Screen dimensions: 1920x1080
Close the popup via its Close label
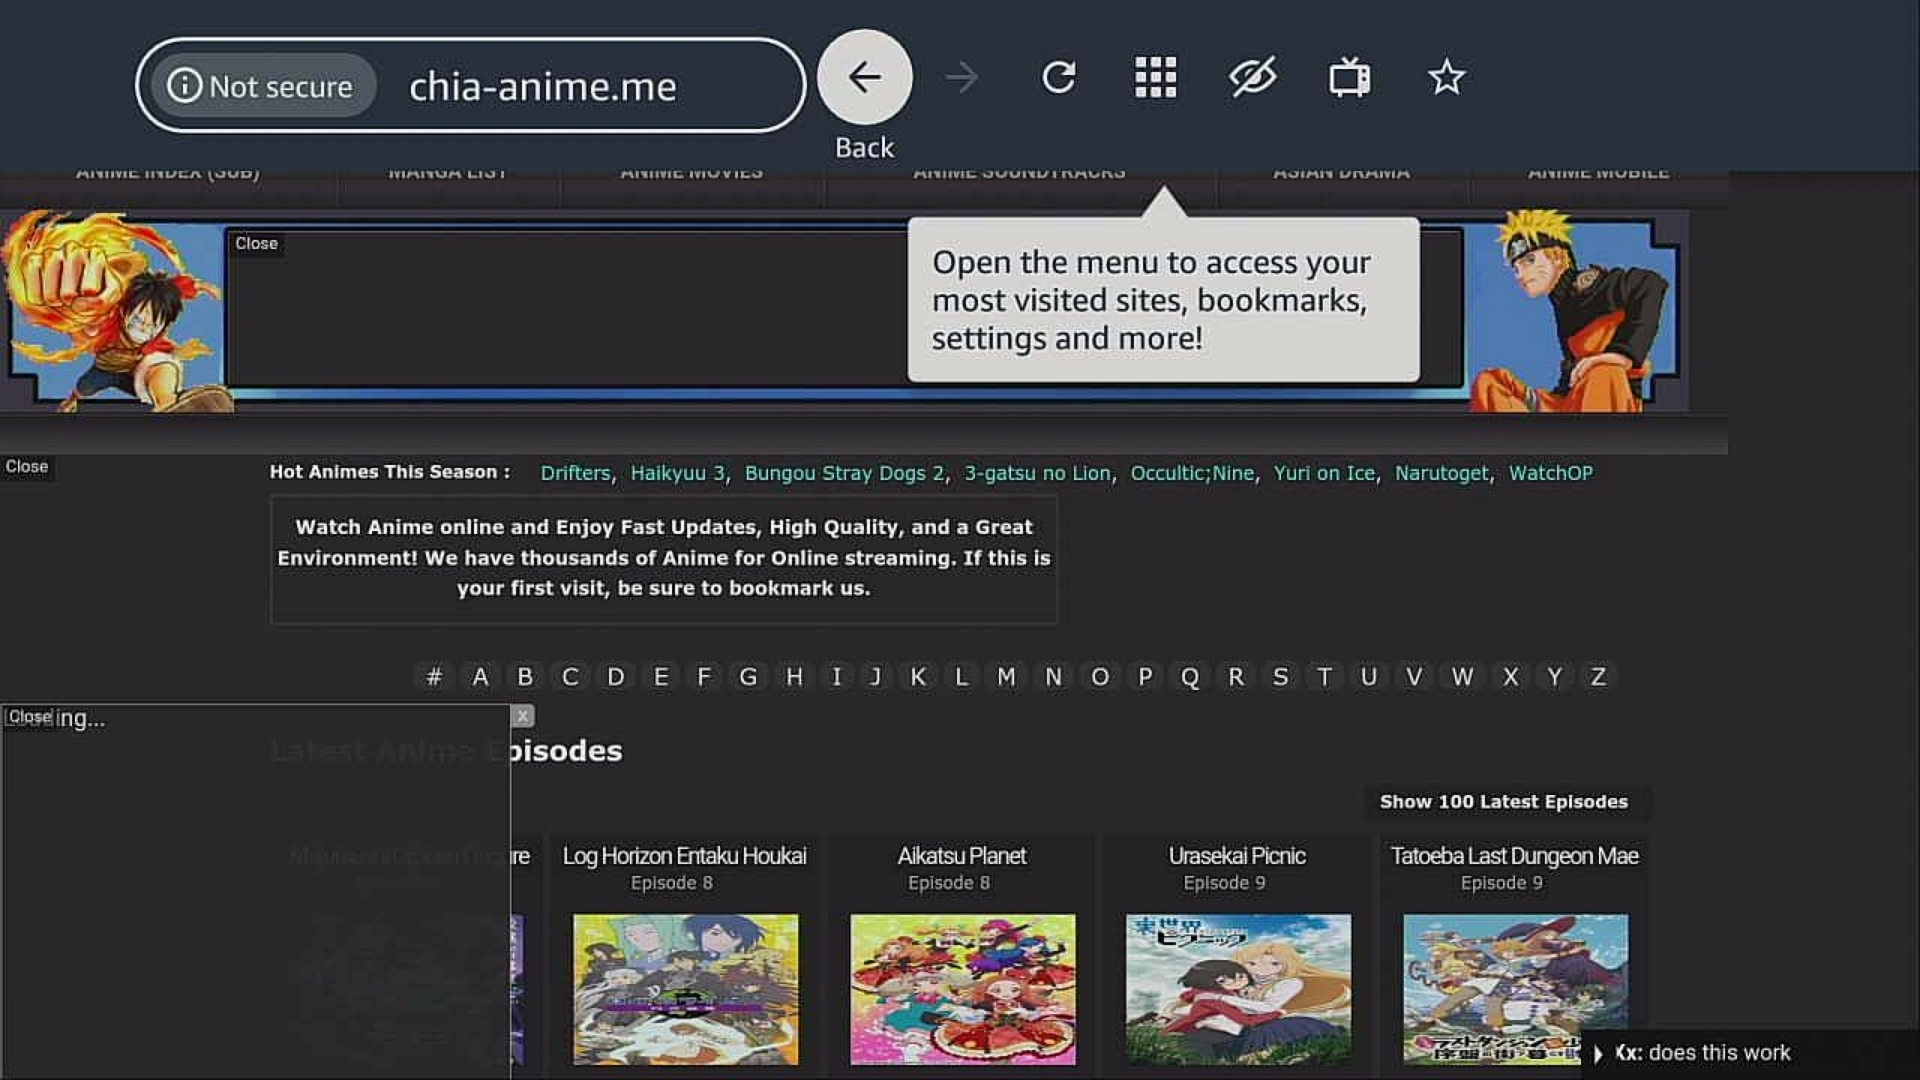click(x=30, y=717)
